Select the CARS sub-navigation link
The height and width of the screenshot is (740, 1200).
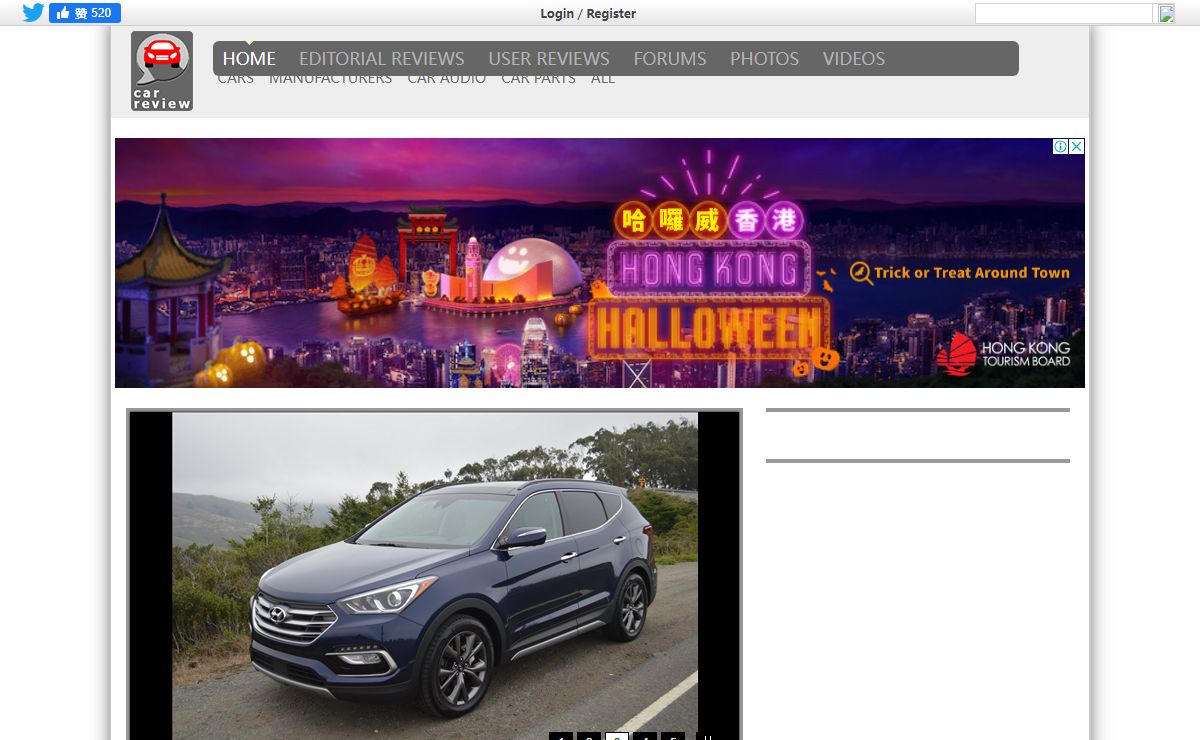[236, 80]
